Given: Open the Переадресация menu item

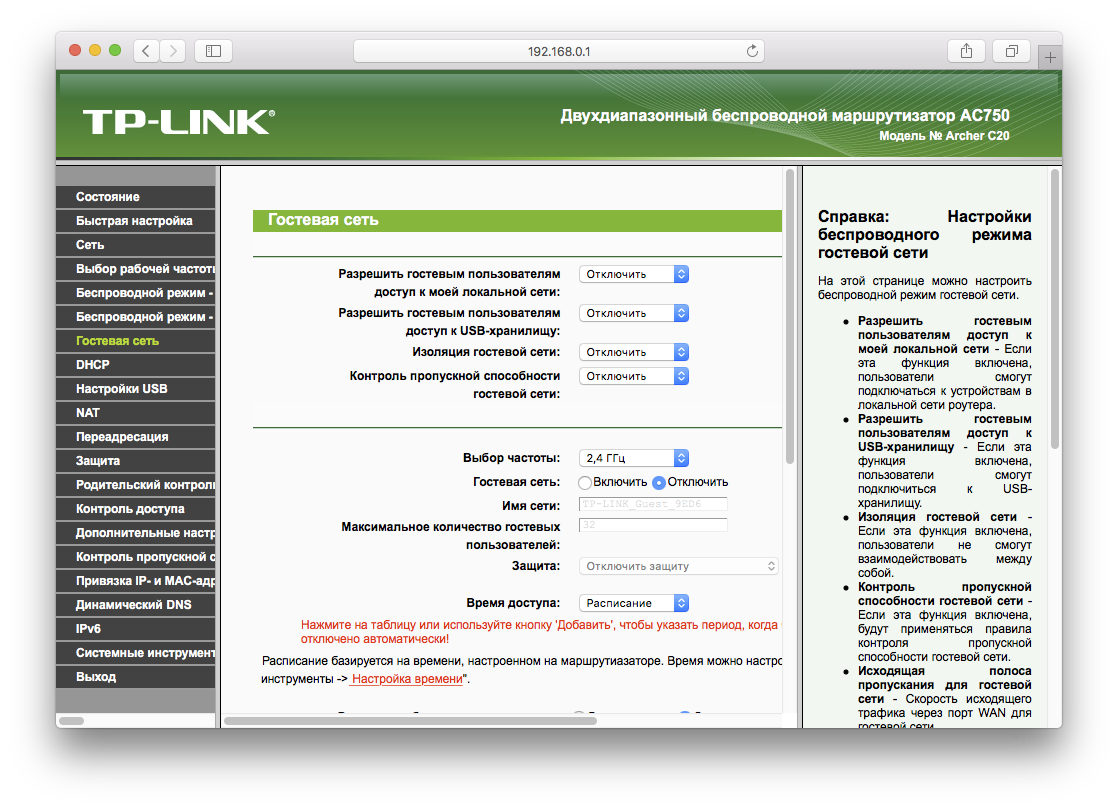Looking at the screenshot, I should 135,436.
